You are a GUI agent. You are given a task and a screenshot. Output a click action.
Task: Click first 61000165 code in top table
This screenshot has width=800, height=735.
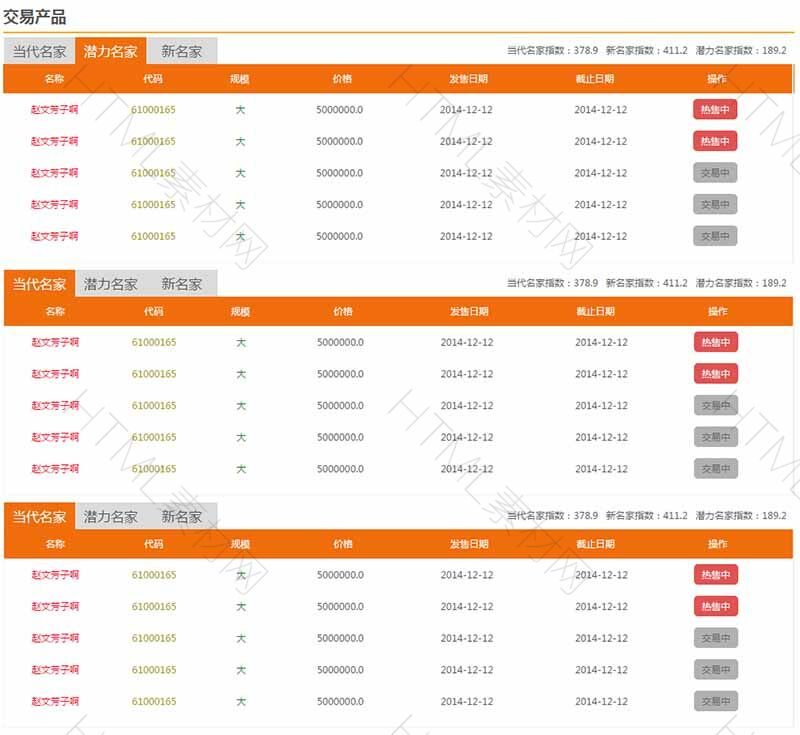point(153,110)
